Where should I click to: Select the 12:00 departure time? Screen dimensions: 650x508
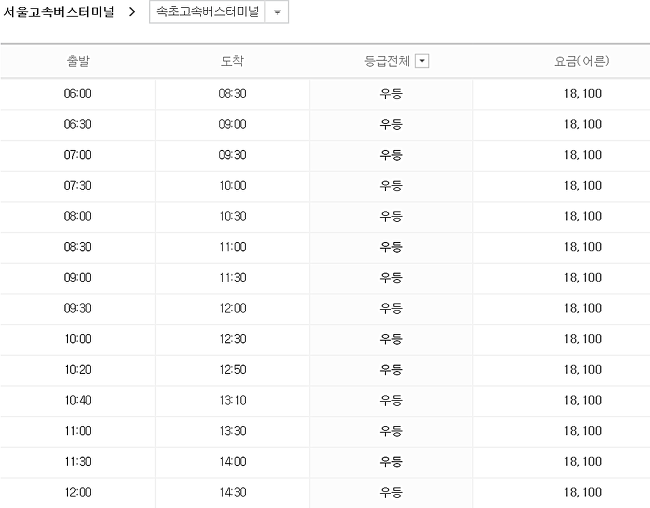pos(78,492)
